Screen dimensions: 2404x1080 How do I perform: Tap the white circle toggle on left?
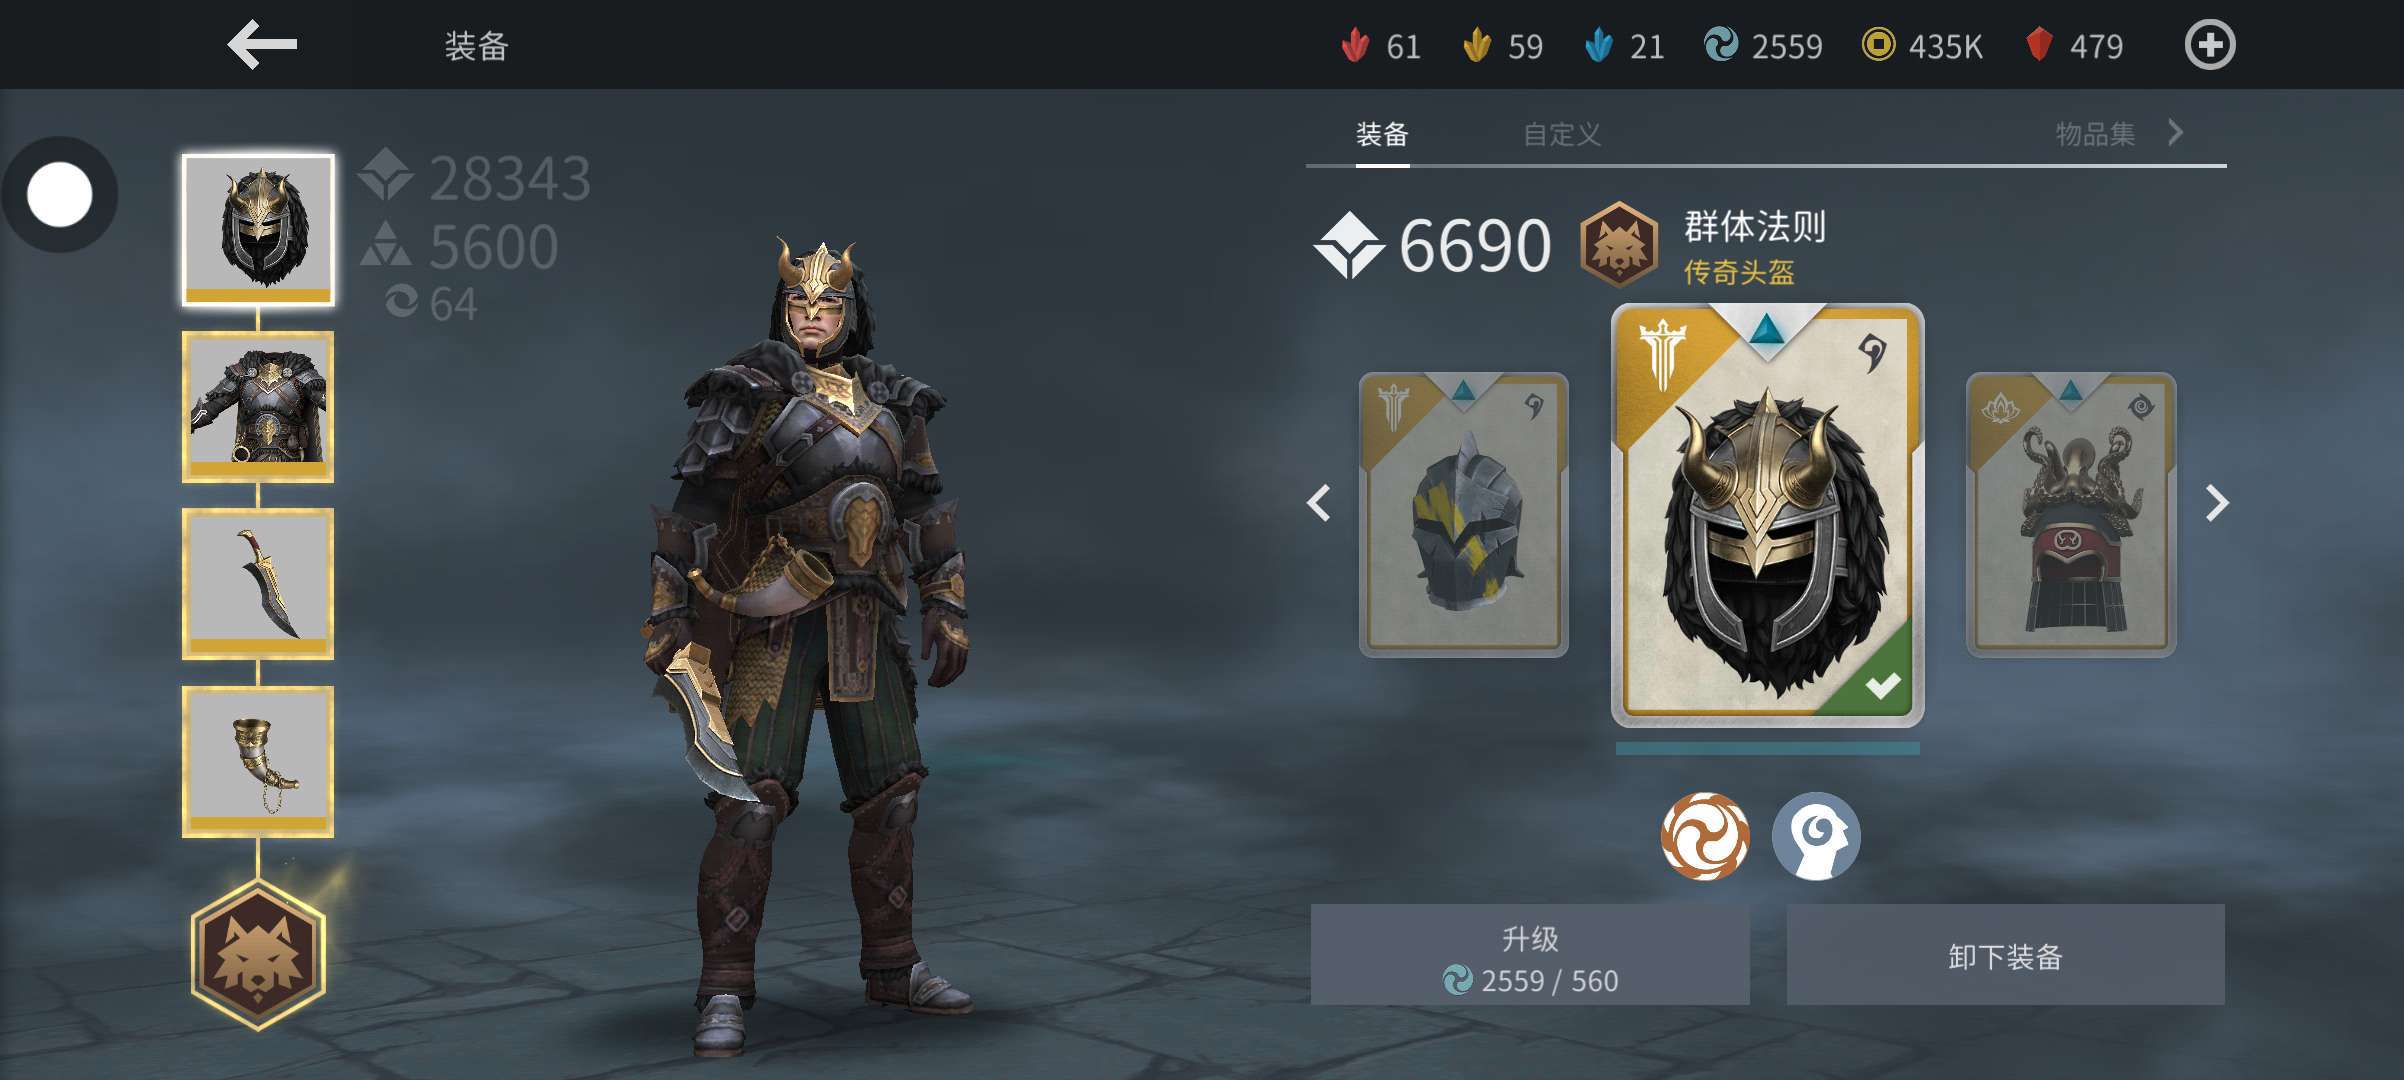pos(60,194)
